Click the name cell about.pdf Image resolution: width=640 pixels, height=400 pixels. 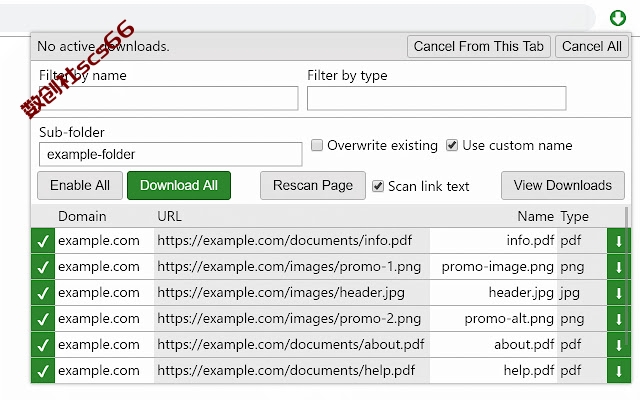pyautogui.click(x=524, y=345)
